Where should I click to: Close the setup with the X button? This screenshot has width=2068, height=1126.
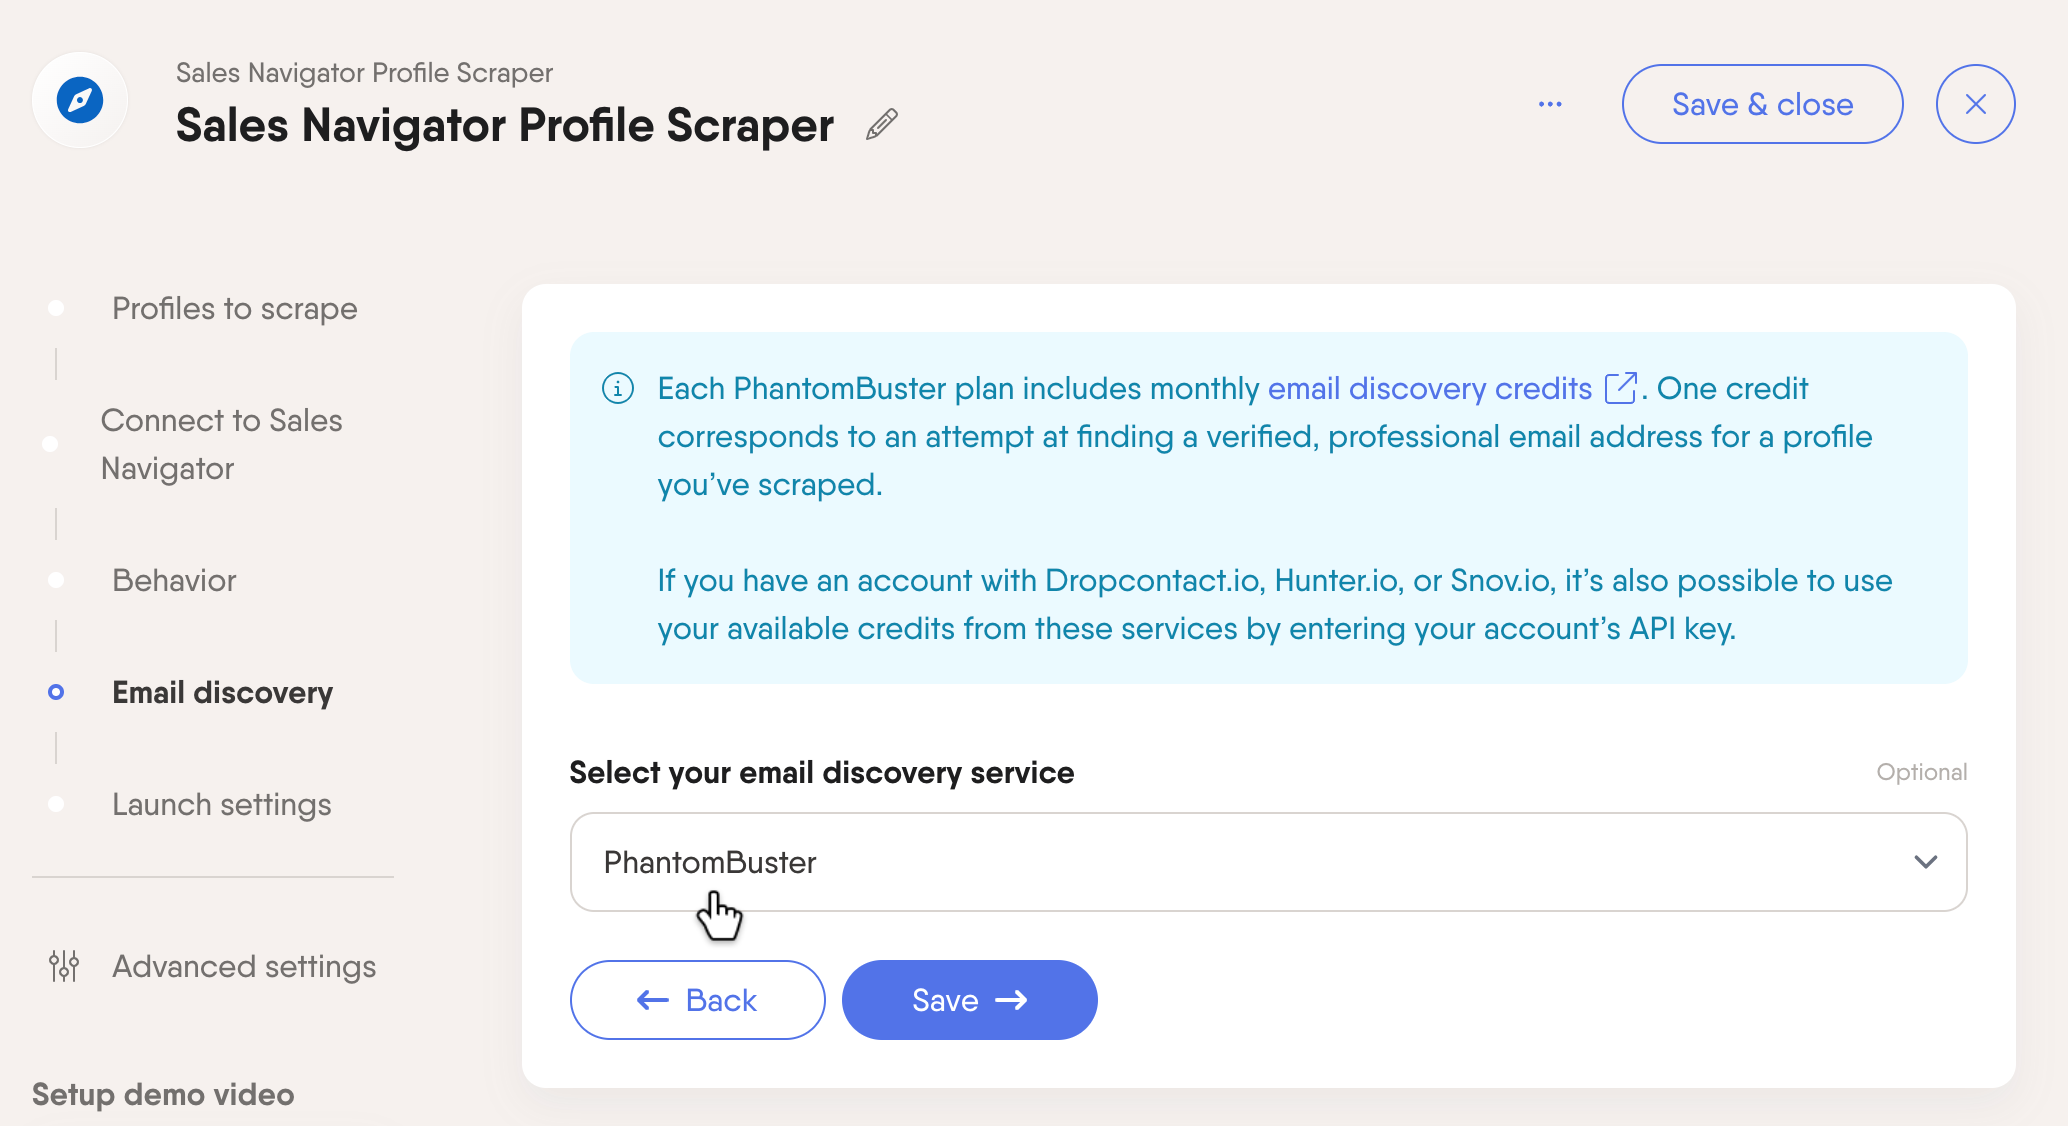(1975, 104)
